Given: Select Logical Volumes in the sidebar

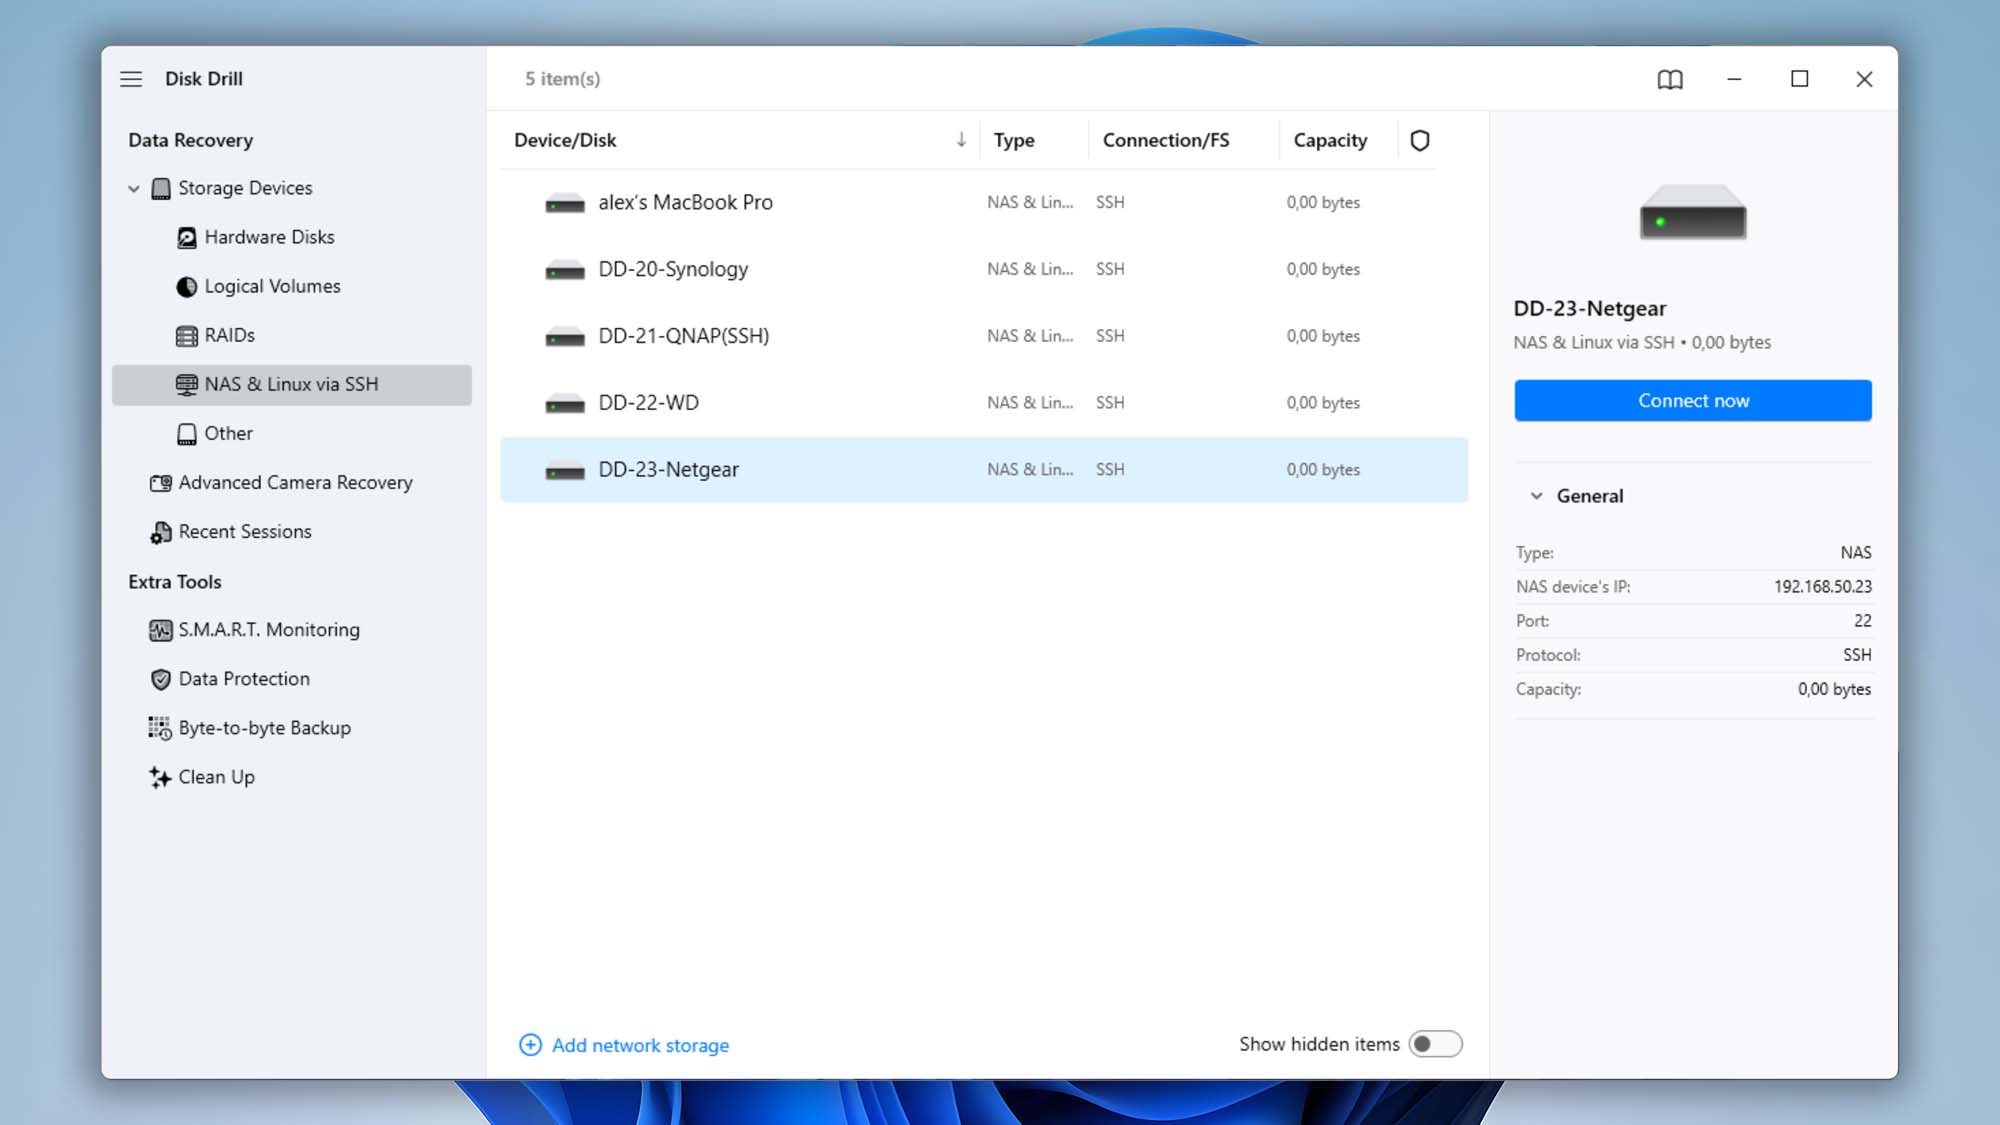Looking at the screenshot, I should [291, 287].
